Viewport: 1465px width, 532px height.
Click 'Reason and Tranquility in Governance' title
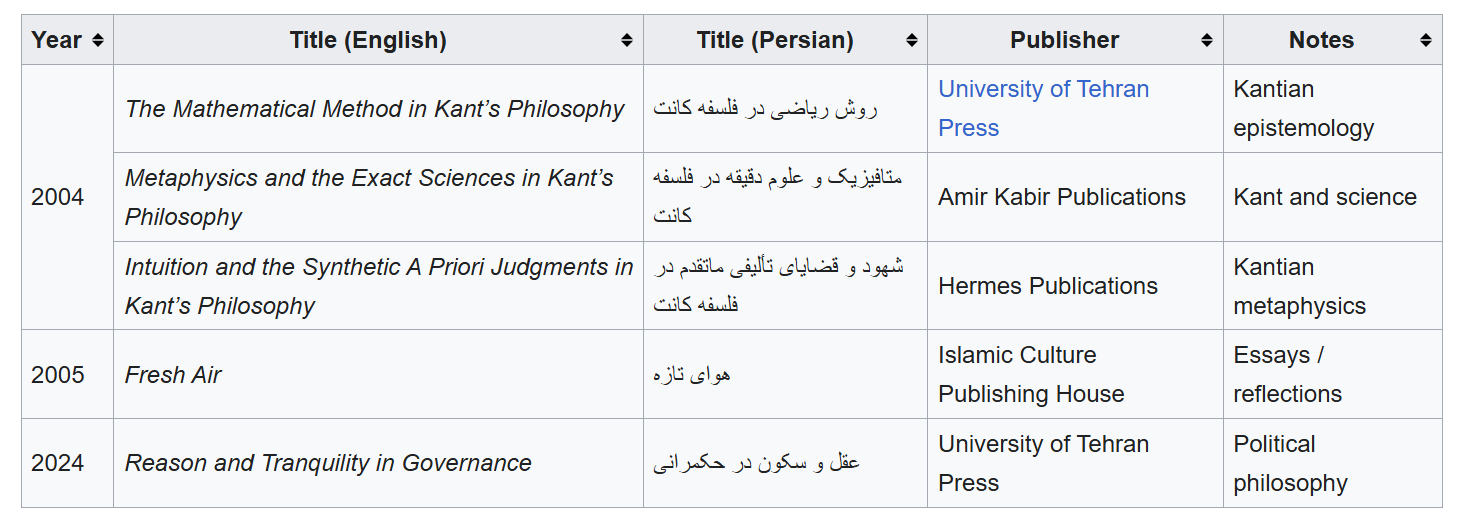coord(328,463)
